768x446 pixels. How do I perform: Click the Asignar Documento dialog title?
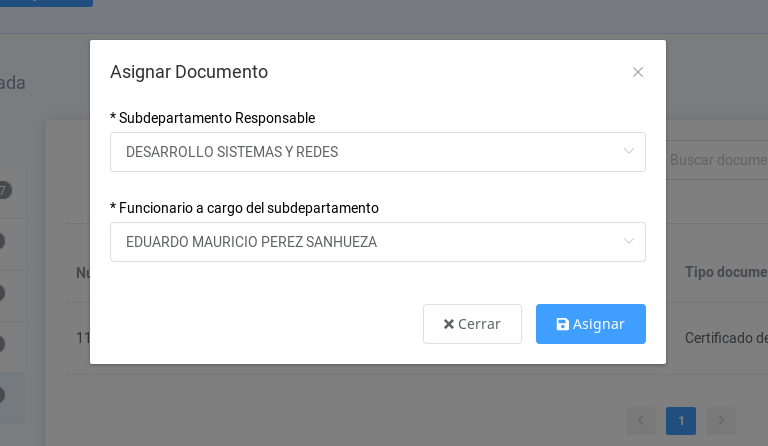(189, 72)
